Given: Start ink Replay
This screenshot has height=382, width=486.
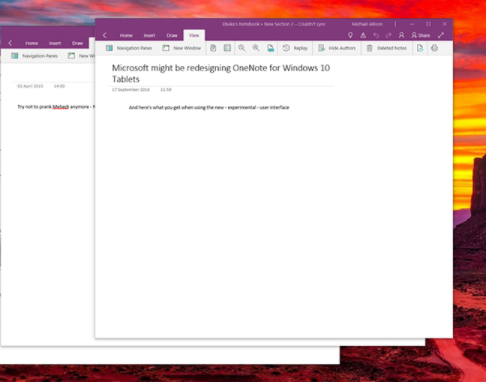Looking at the screenshot, I should (x=295, y=48).
